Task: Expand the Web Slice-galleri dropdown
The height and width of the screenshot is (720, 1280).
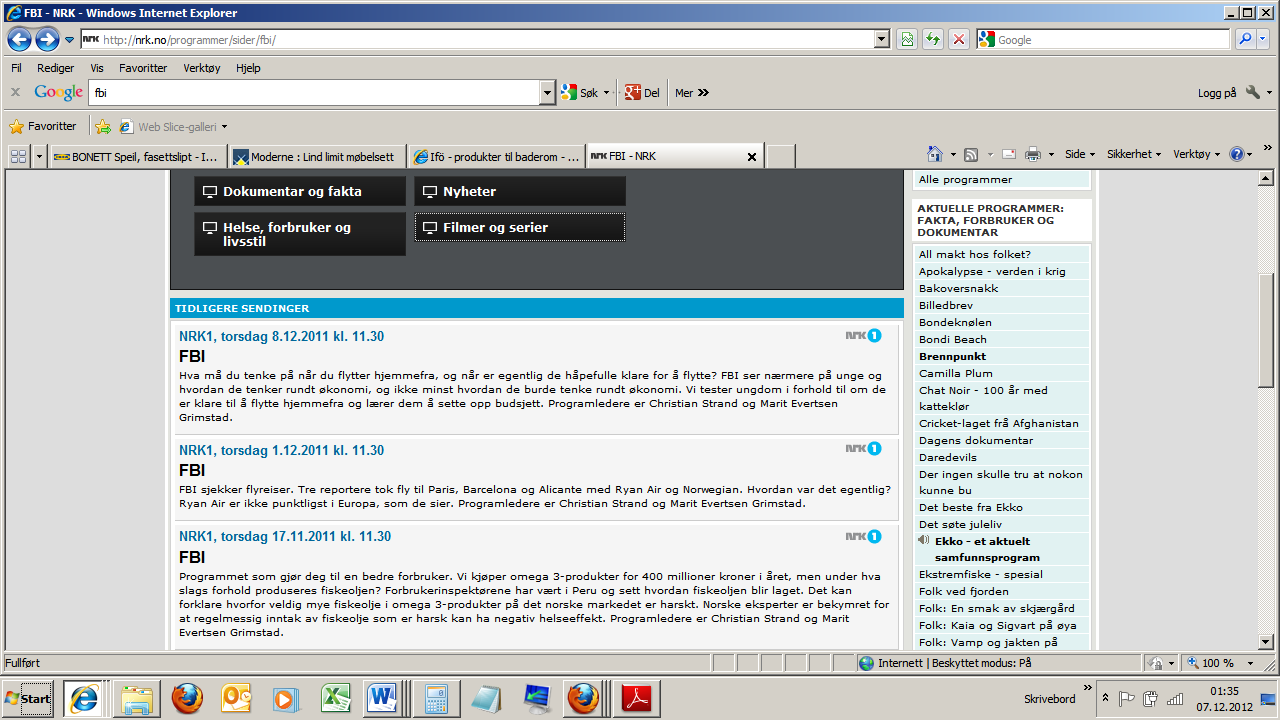Action: (x=224, y=127)
